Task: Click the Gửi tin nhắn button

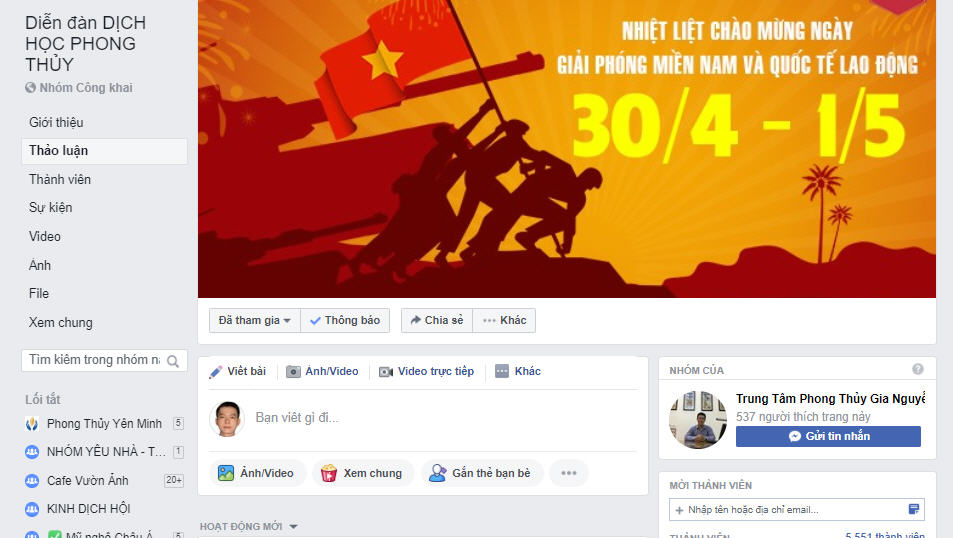Action: coord(828,436)
